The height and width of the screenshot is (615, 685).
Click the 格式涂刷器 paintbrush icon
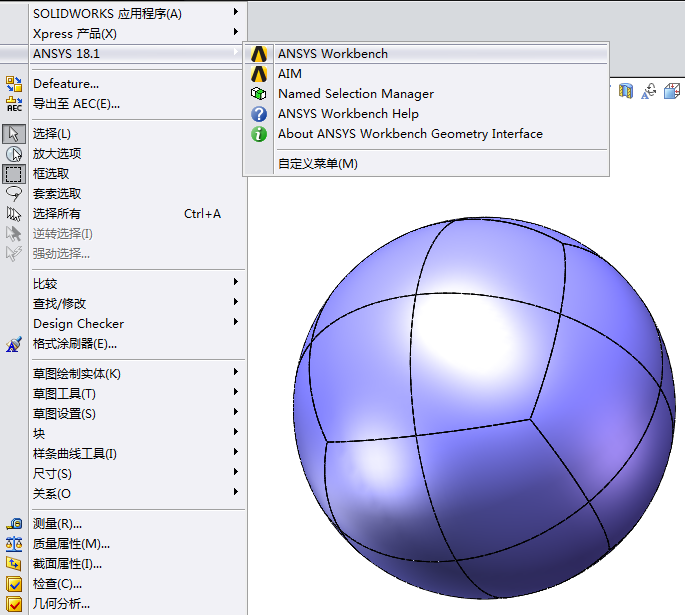coord(14,344)
